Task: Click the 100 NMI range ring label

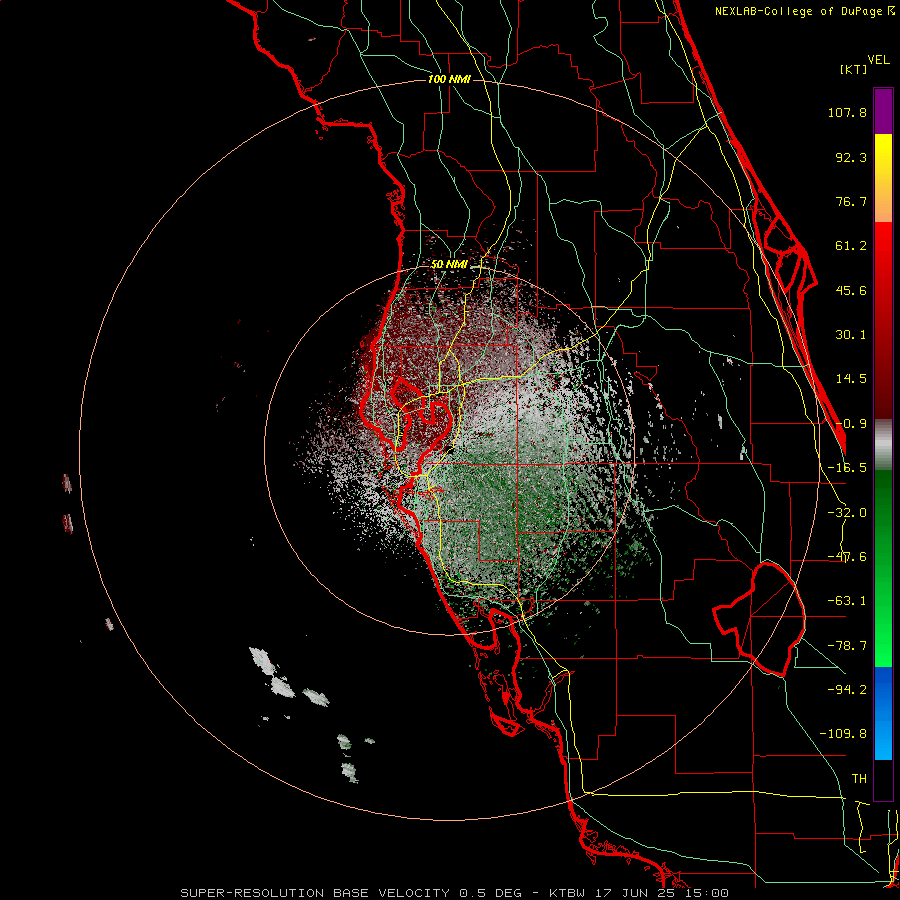Action: coord(449,79)
